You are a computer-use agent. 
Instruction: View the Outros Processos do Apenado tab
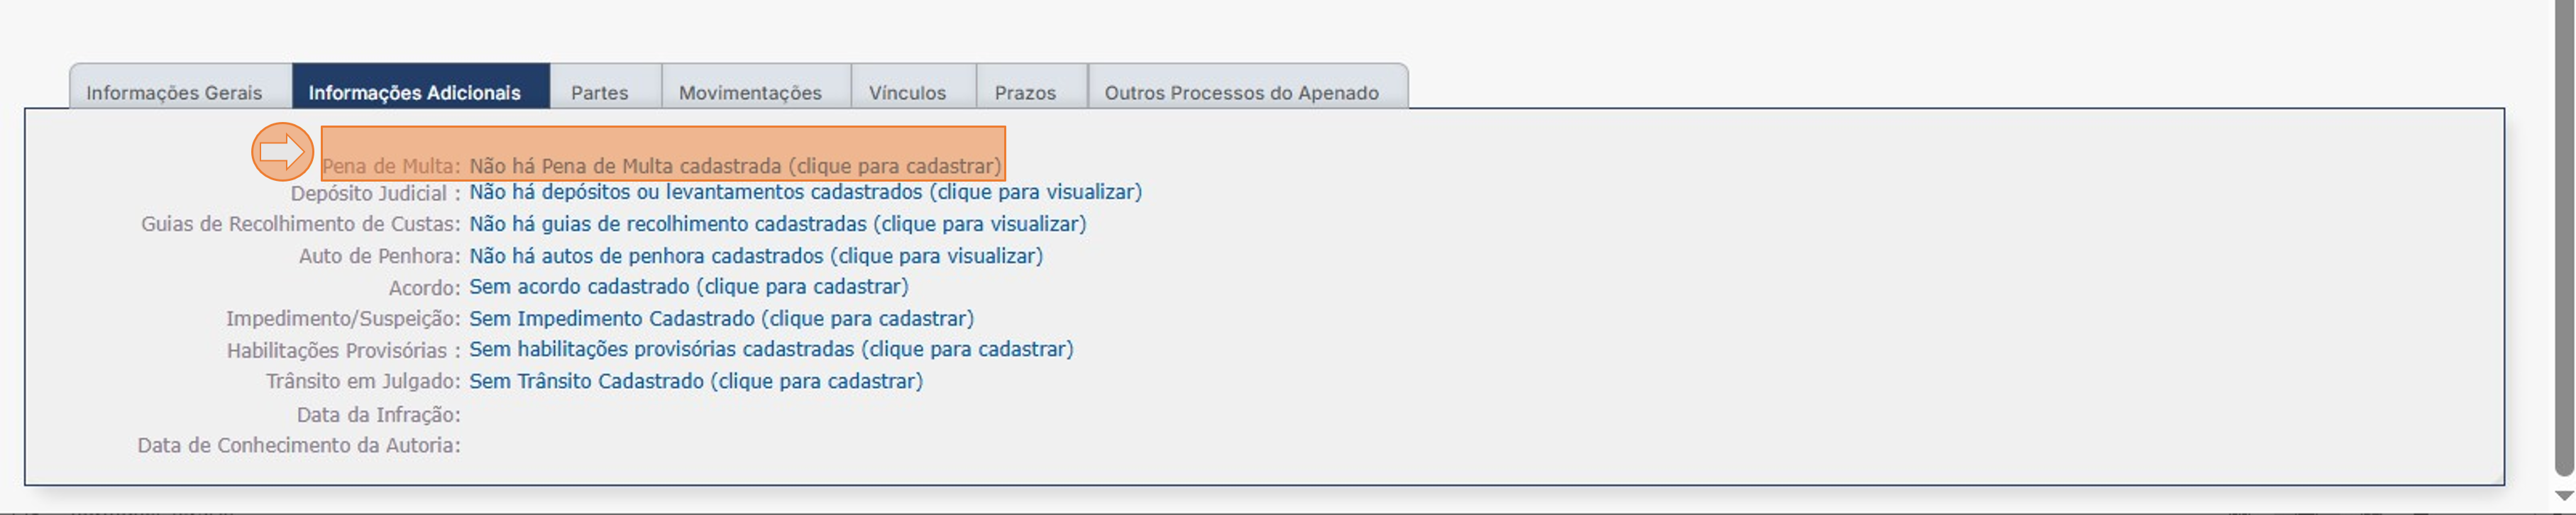(1241, 92)
